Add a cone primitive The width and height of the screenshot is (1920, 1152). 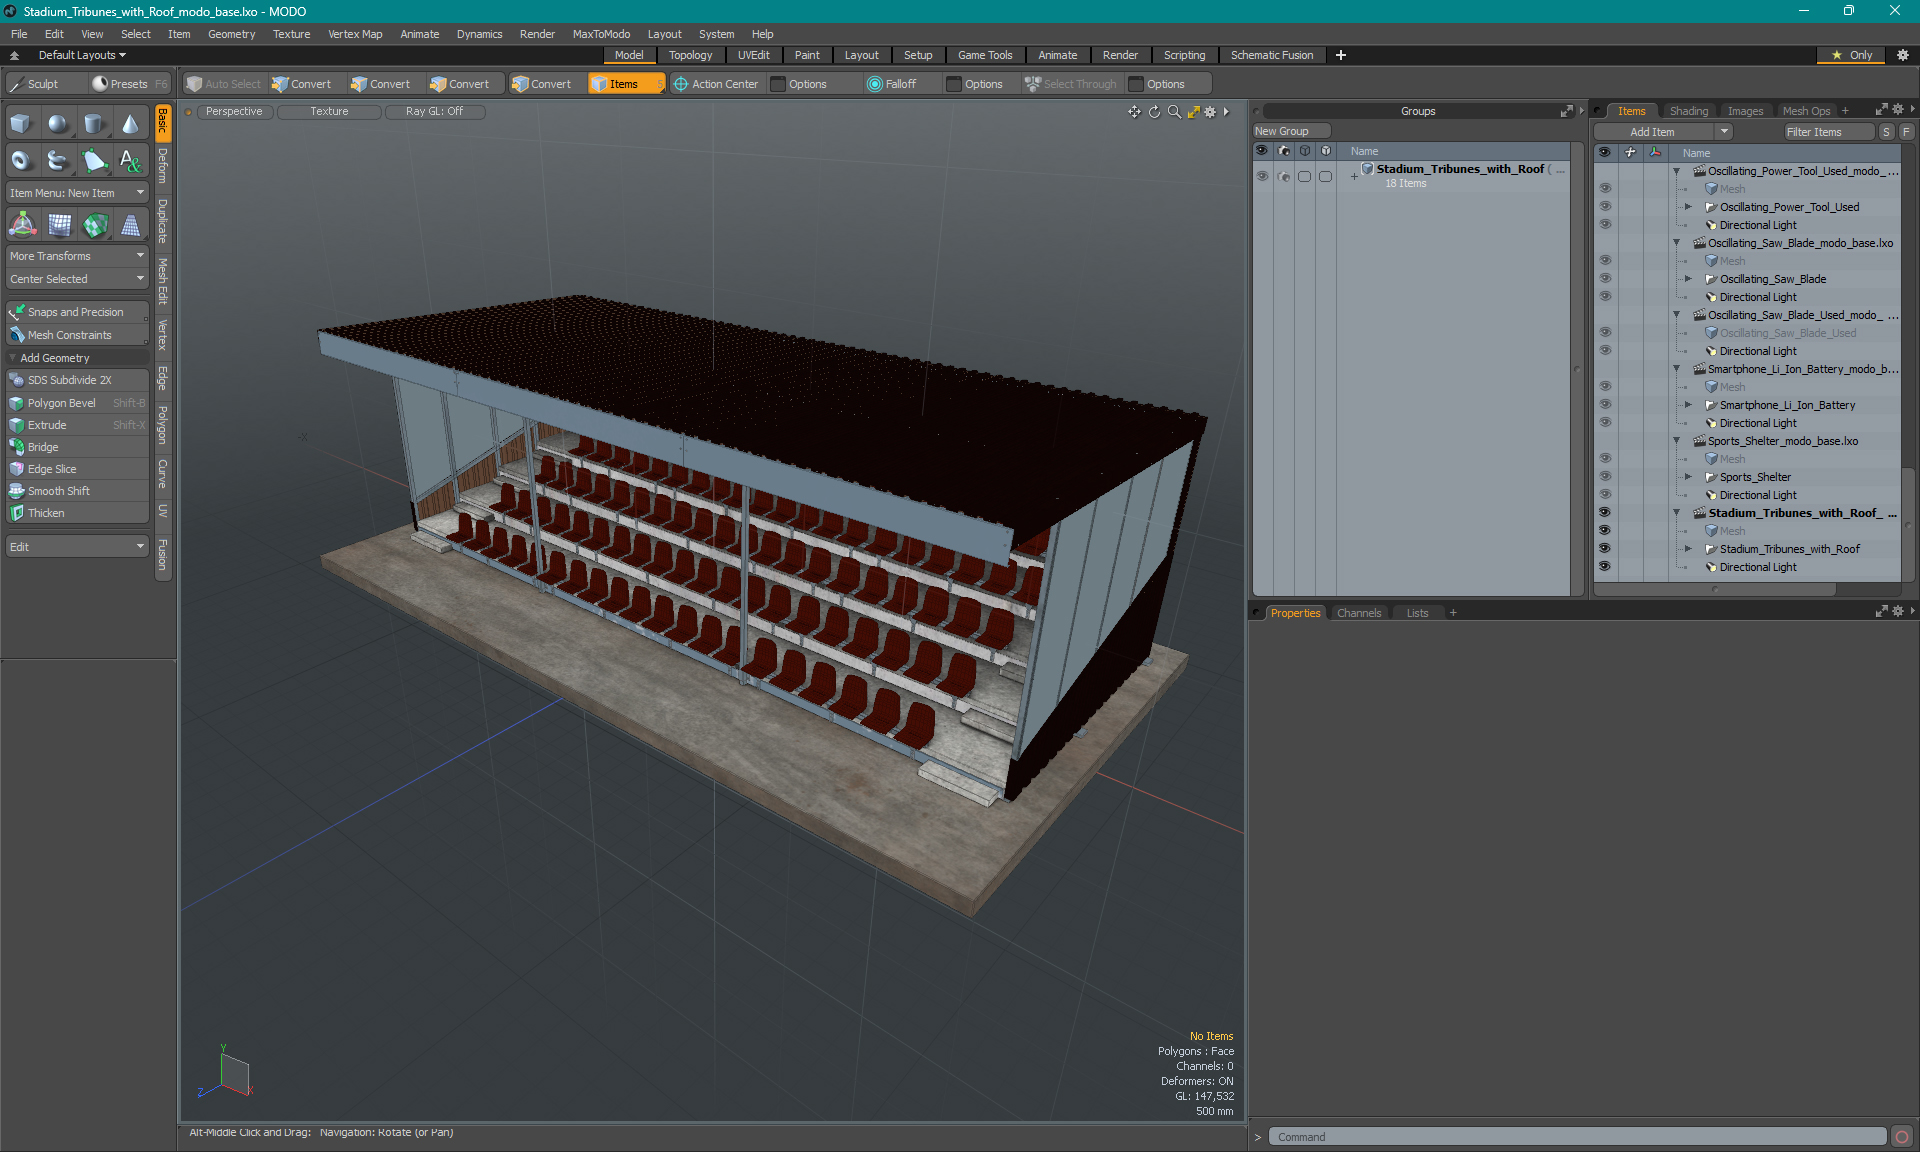(x=130, y=124)
